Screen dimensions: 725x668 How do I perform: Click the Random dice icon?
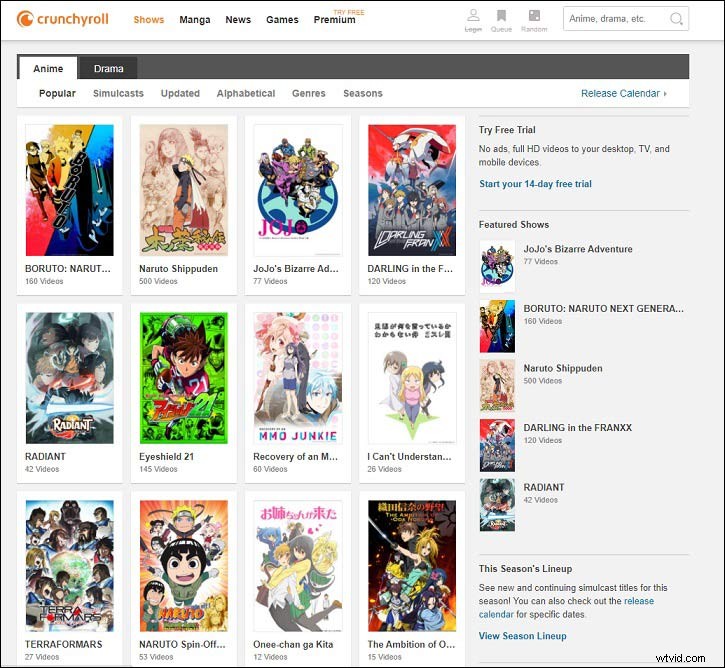click(x=534, y=15)
